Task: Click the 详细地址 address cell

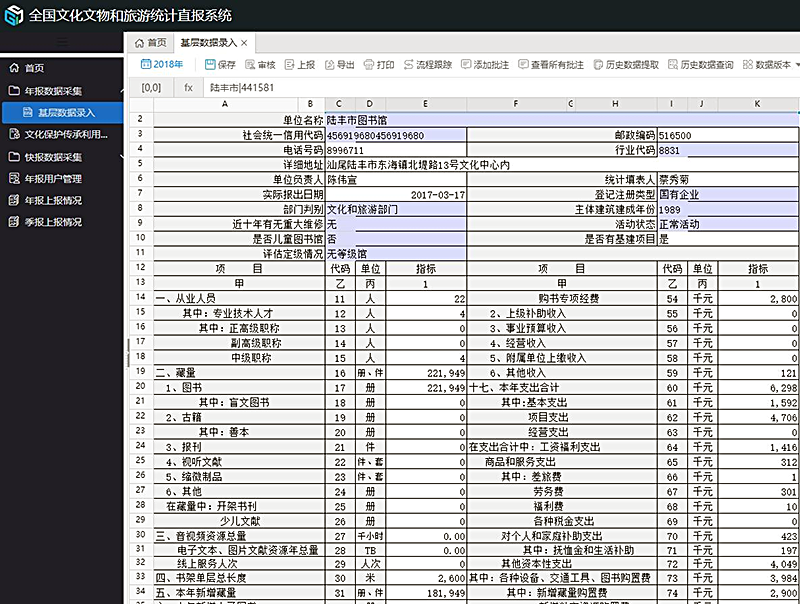Action: coord(562,165)
